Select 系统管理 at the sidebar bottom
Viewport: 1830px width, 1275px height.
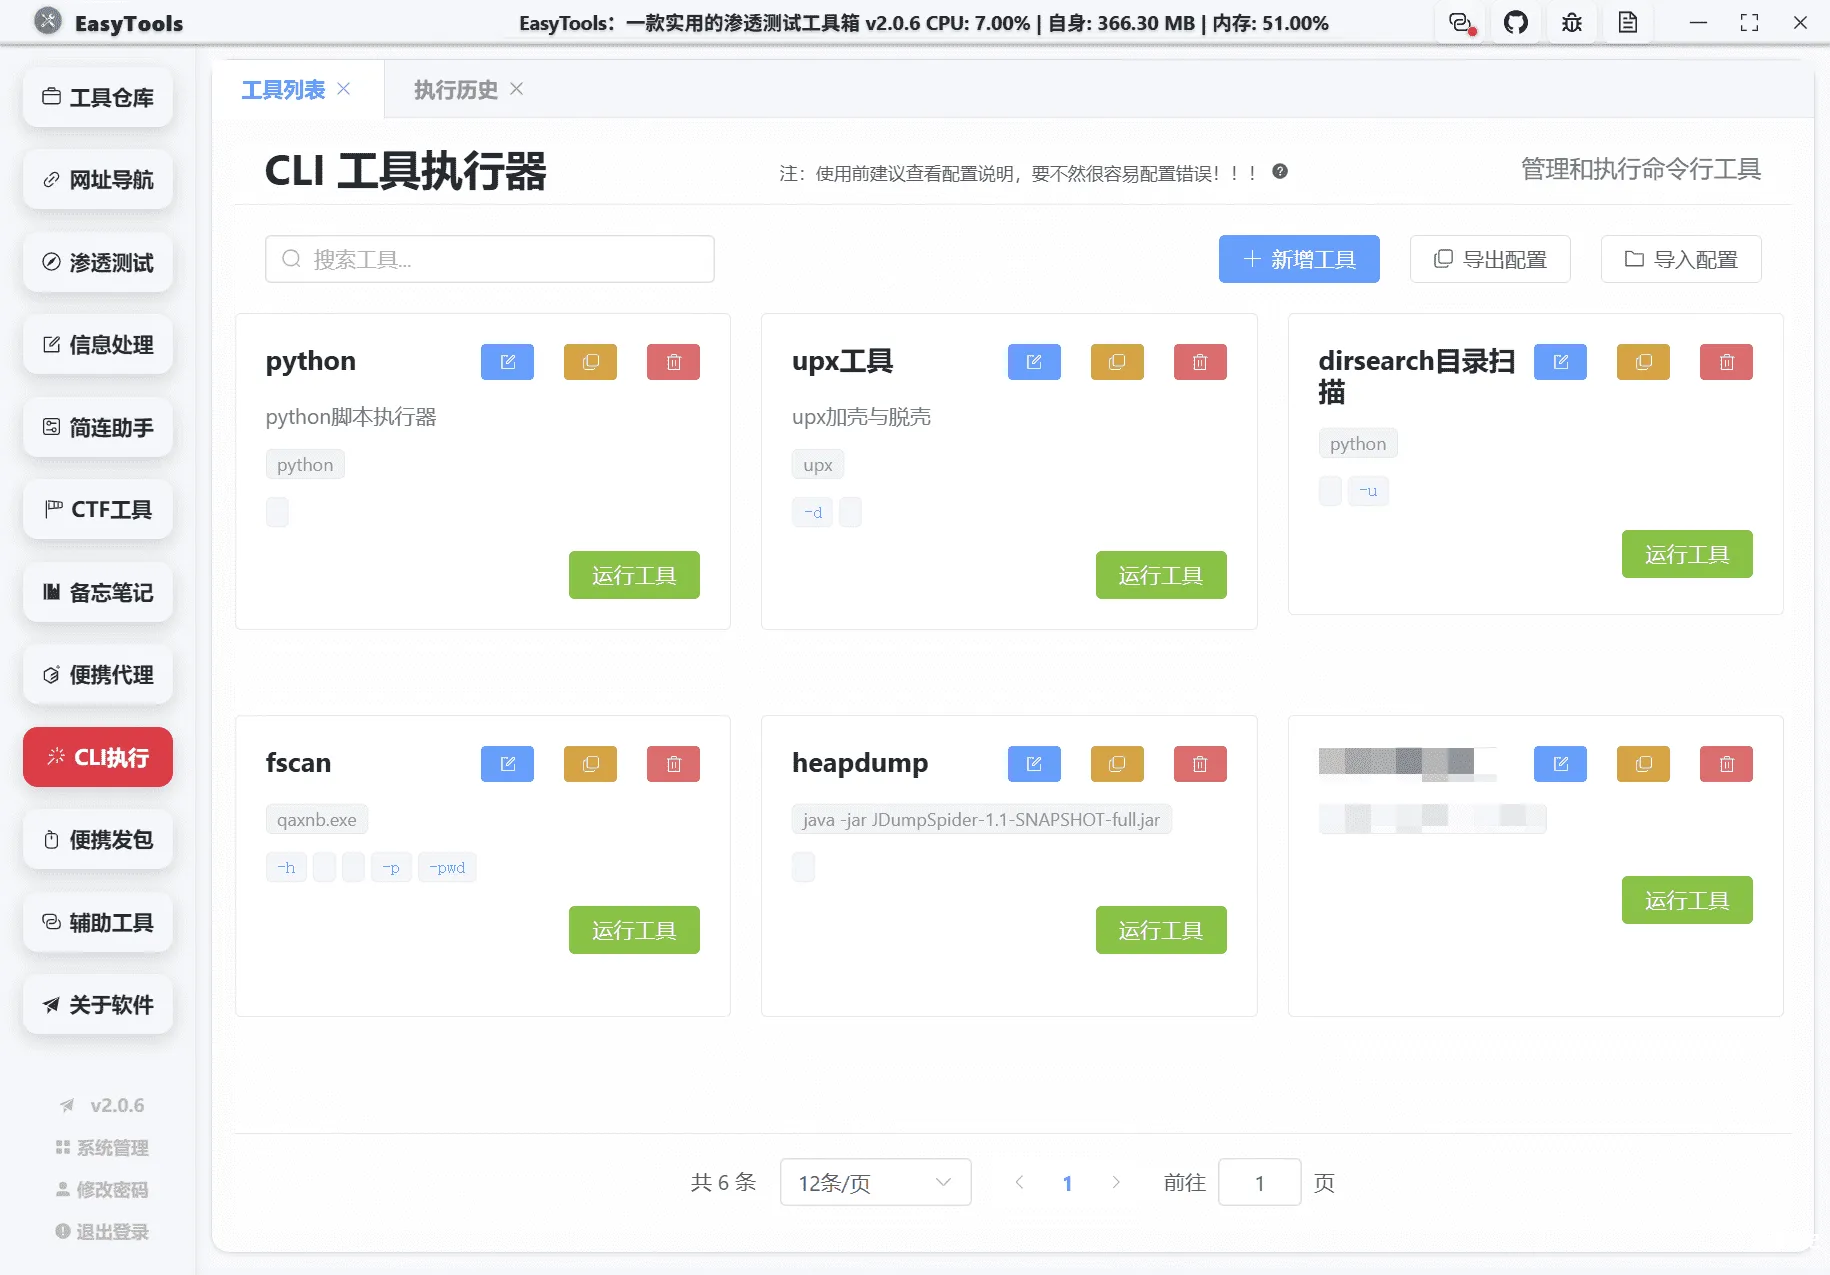[x=101, y=1147]
